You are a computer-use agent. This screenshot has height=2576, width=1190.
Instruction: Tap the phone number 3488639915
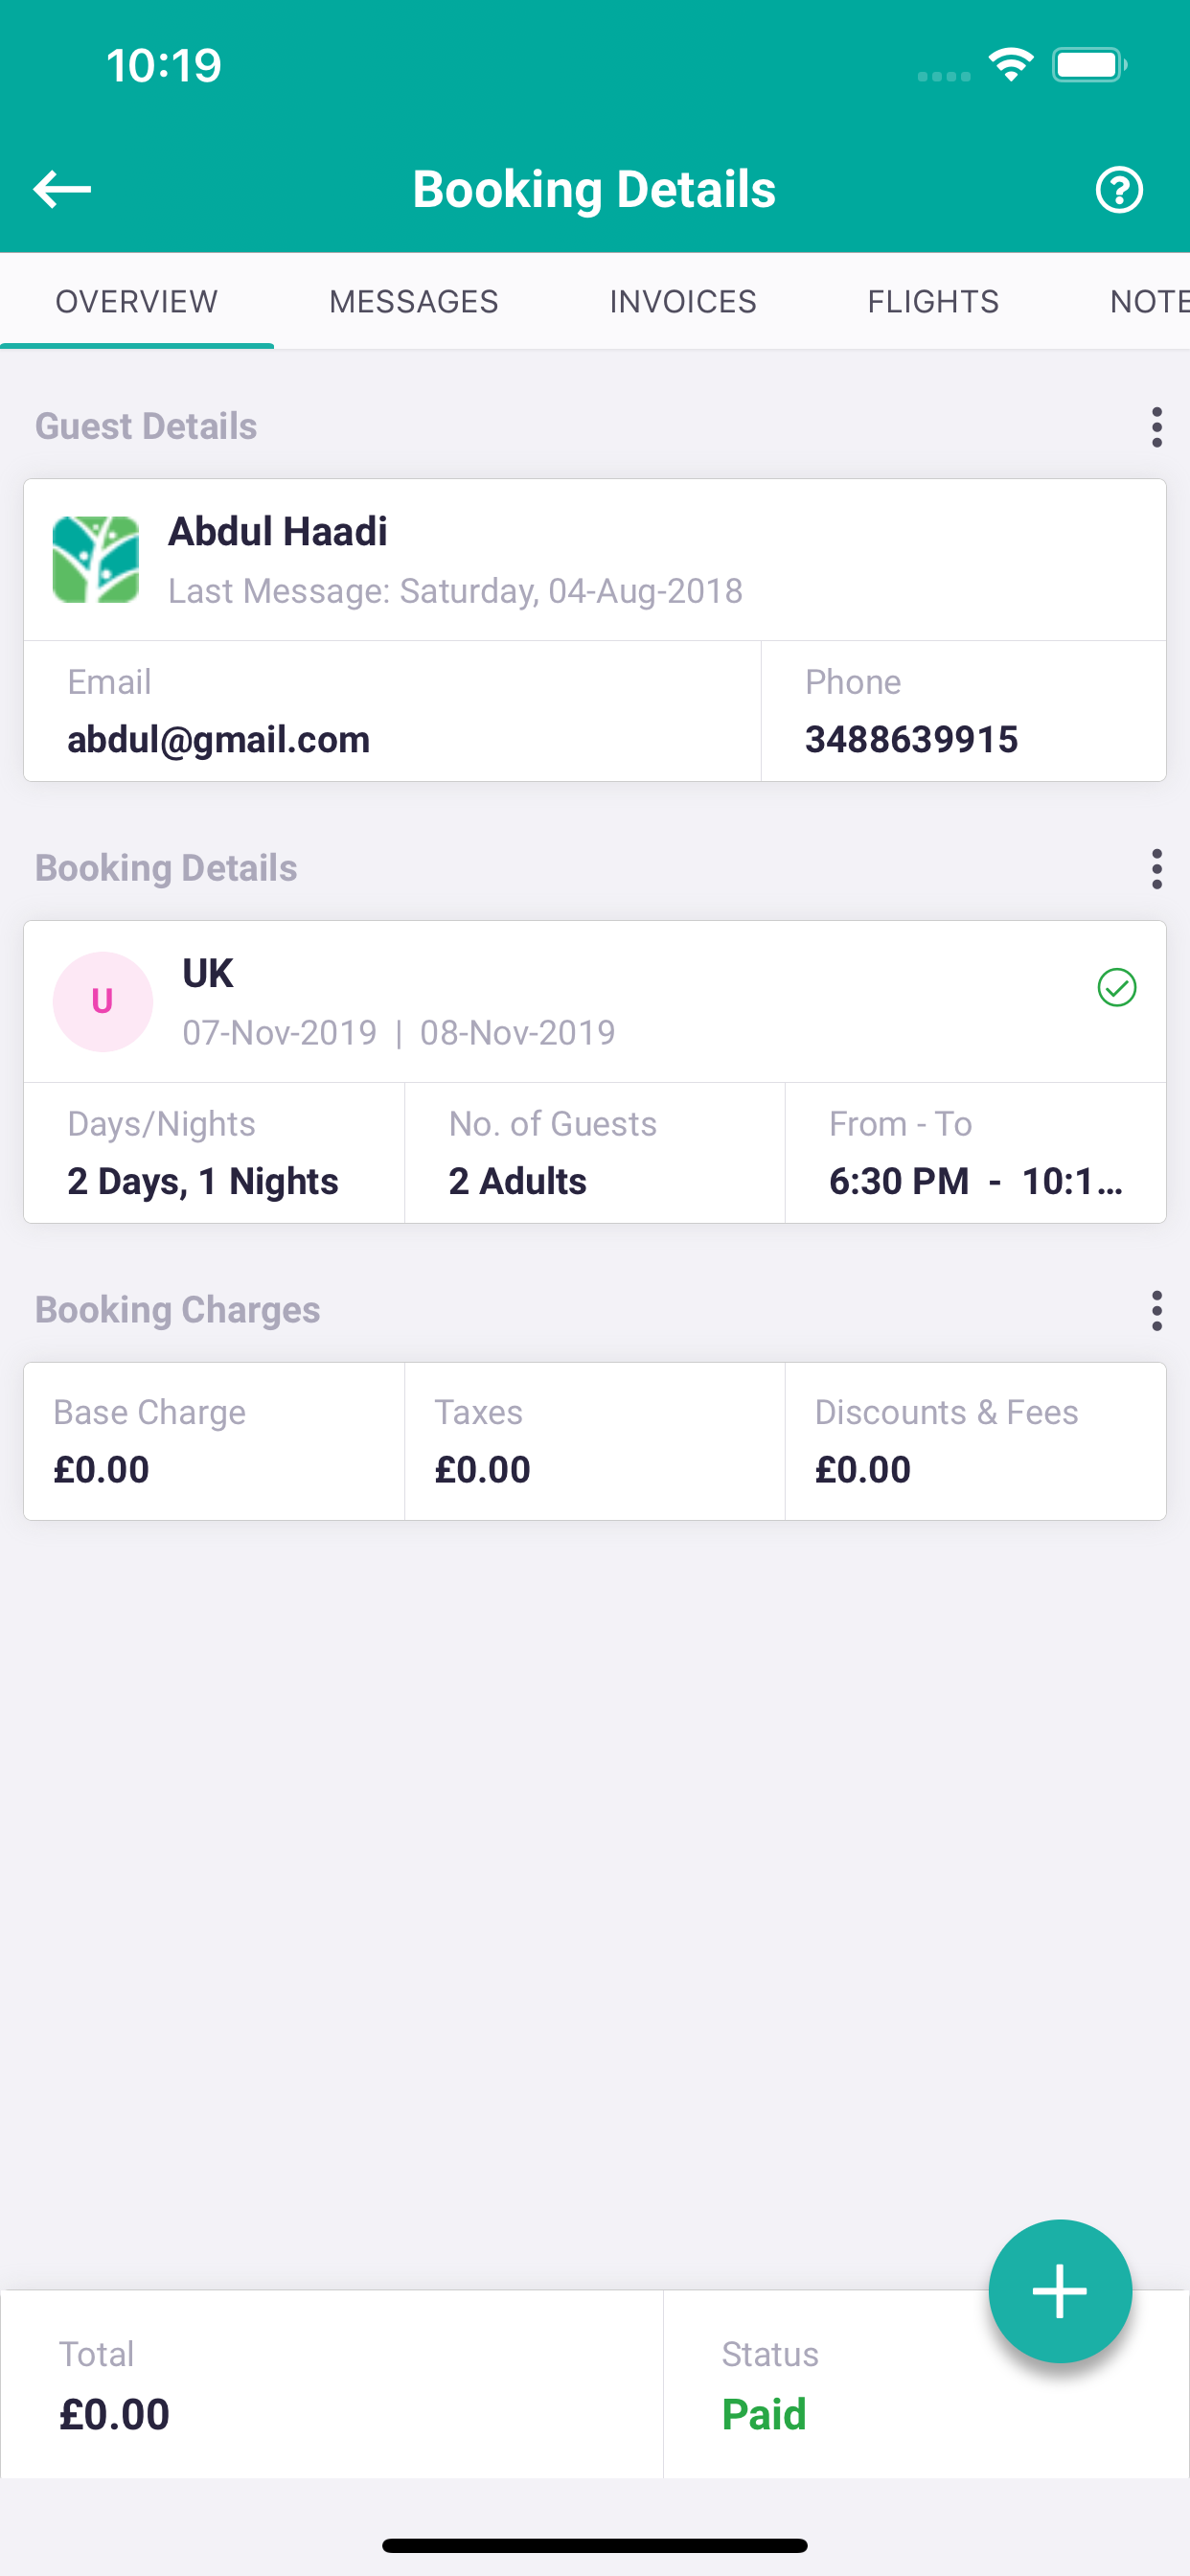(911, 739)
